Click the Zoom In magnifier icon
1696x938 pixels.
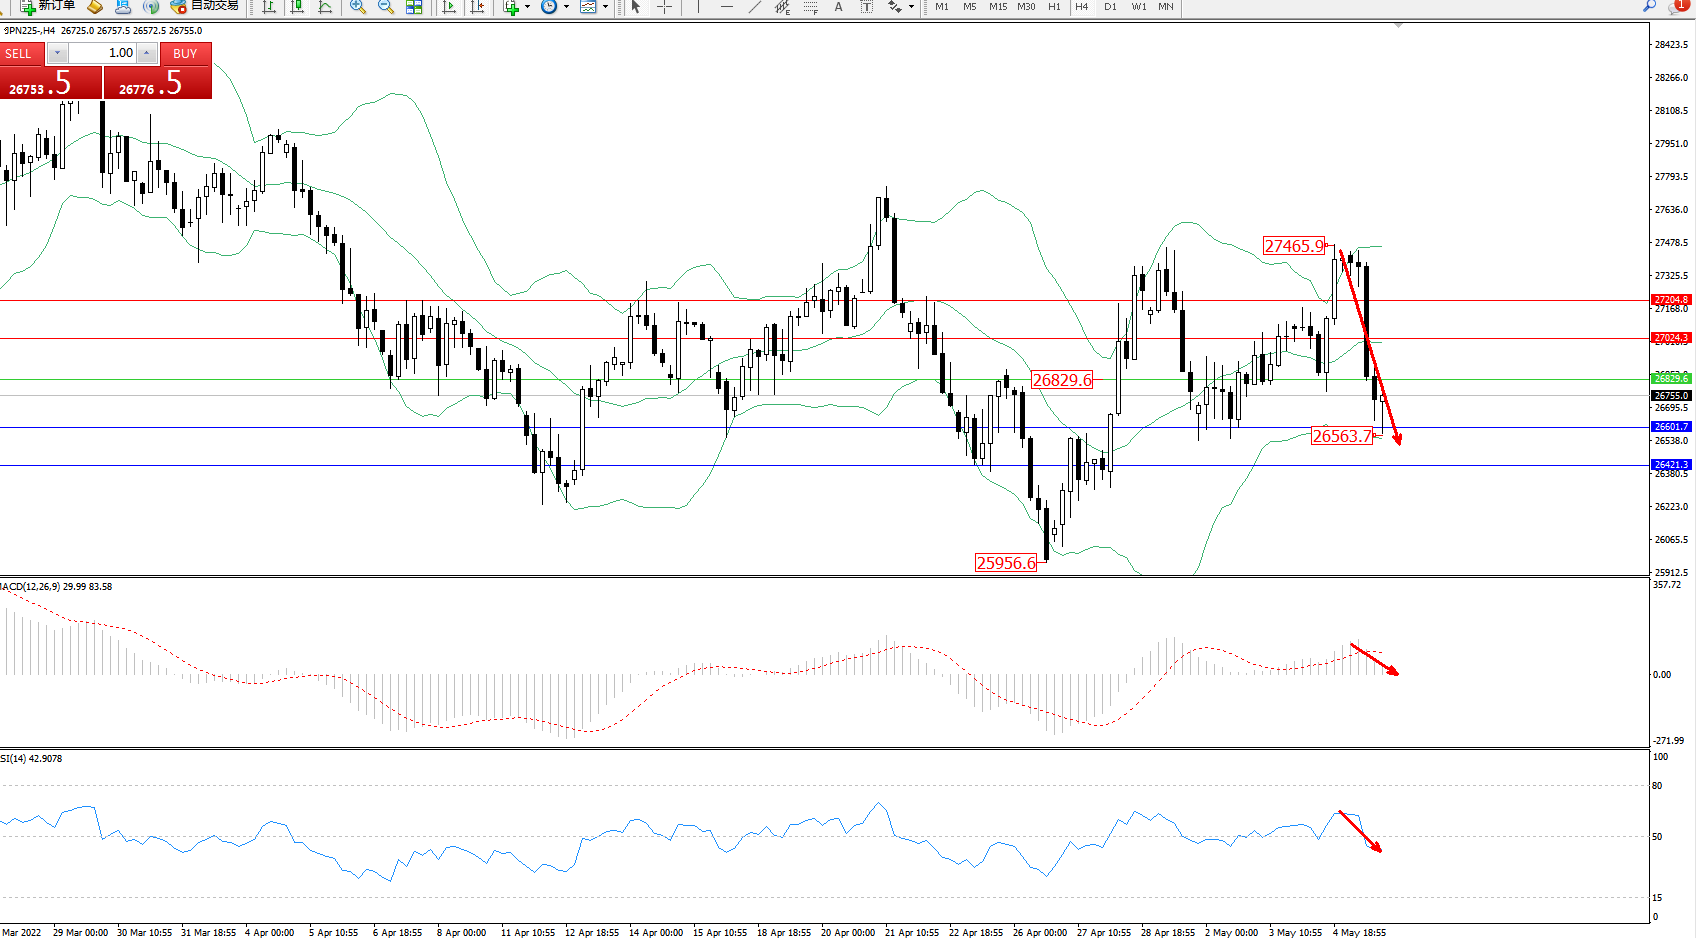tap(357, 7)
